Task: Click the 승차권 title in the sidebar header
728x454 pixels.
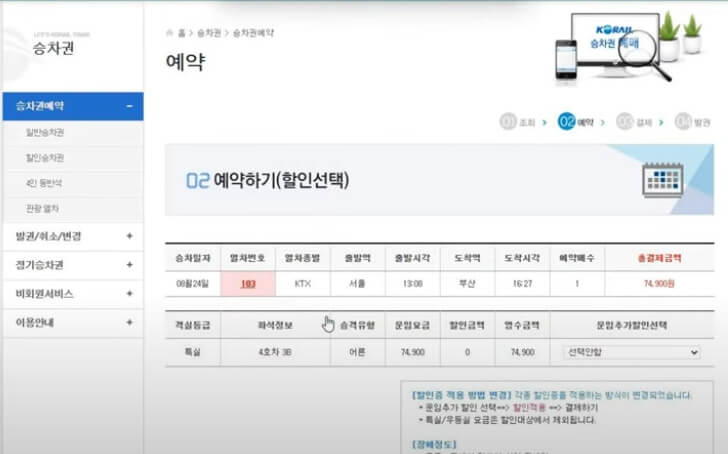Action: coord(53,48)
